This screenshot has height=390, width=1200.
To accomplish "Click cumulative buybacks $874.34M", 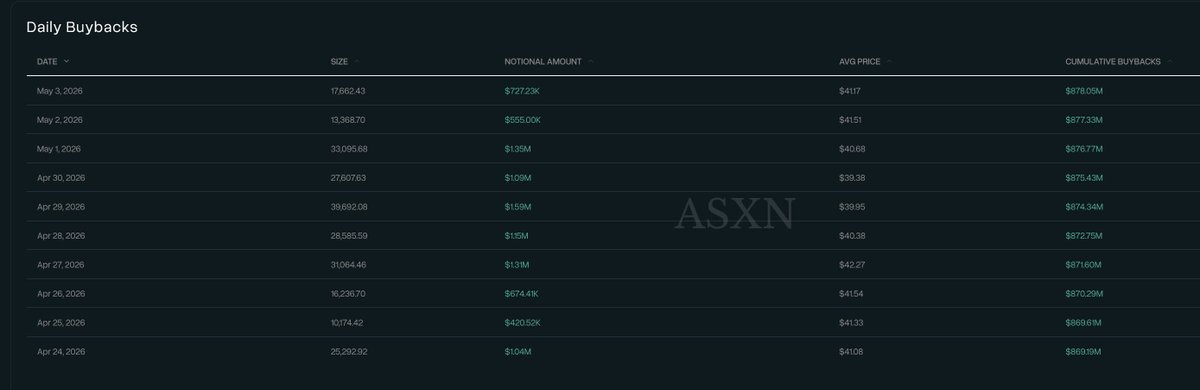I will [x=1084, y=207].
